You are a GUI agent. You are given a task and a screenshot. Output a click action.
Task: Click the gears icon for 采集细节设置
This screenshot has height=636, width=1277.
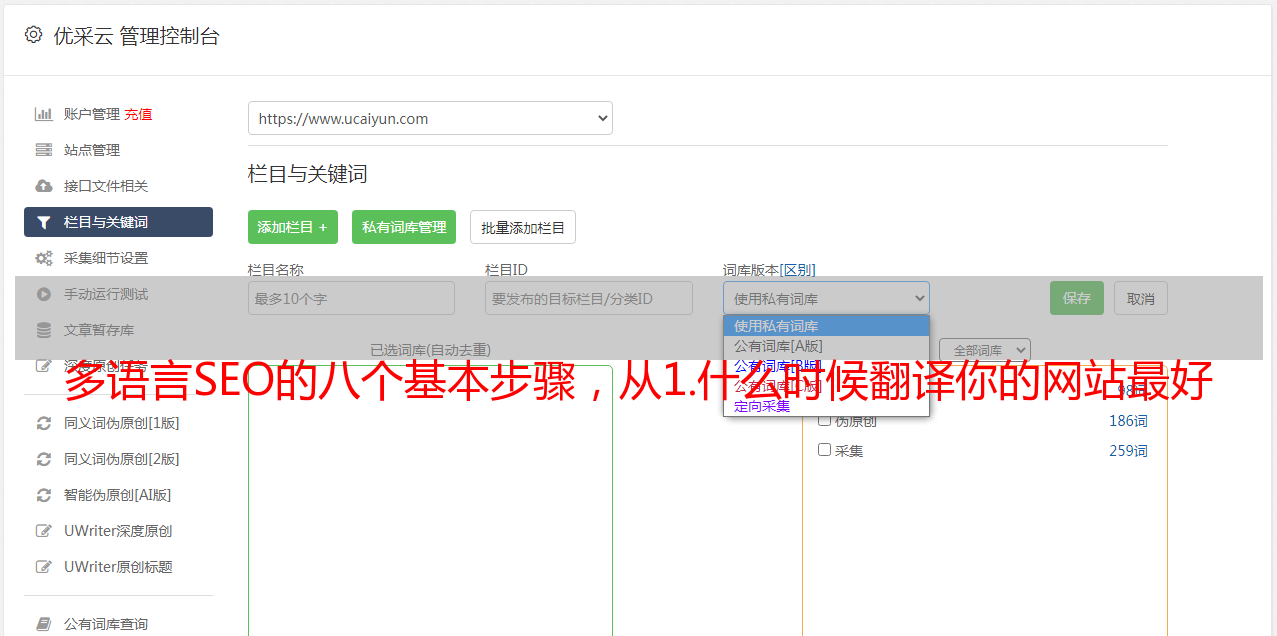(44, 258)
